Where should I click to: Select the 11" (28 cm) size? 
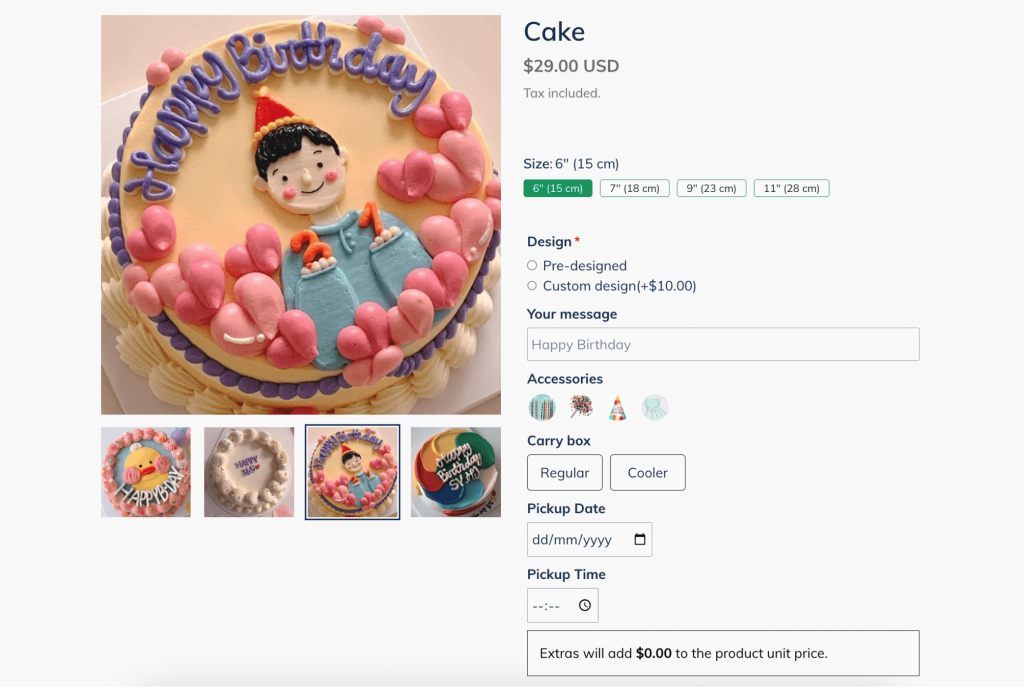[792, 188]
